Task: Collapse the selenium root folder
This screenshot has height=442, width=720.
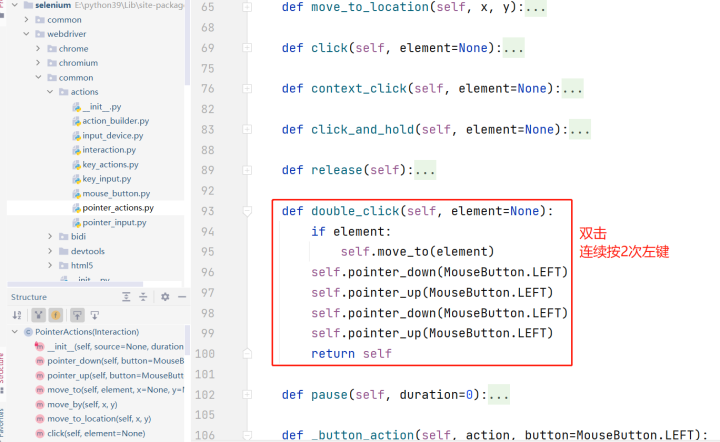Action: (x=15, y=5)
